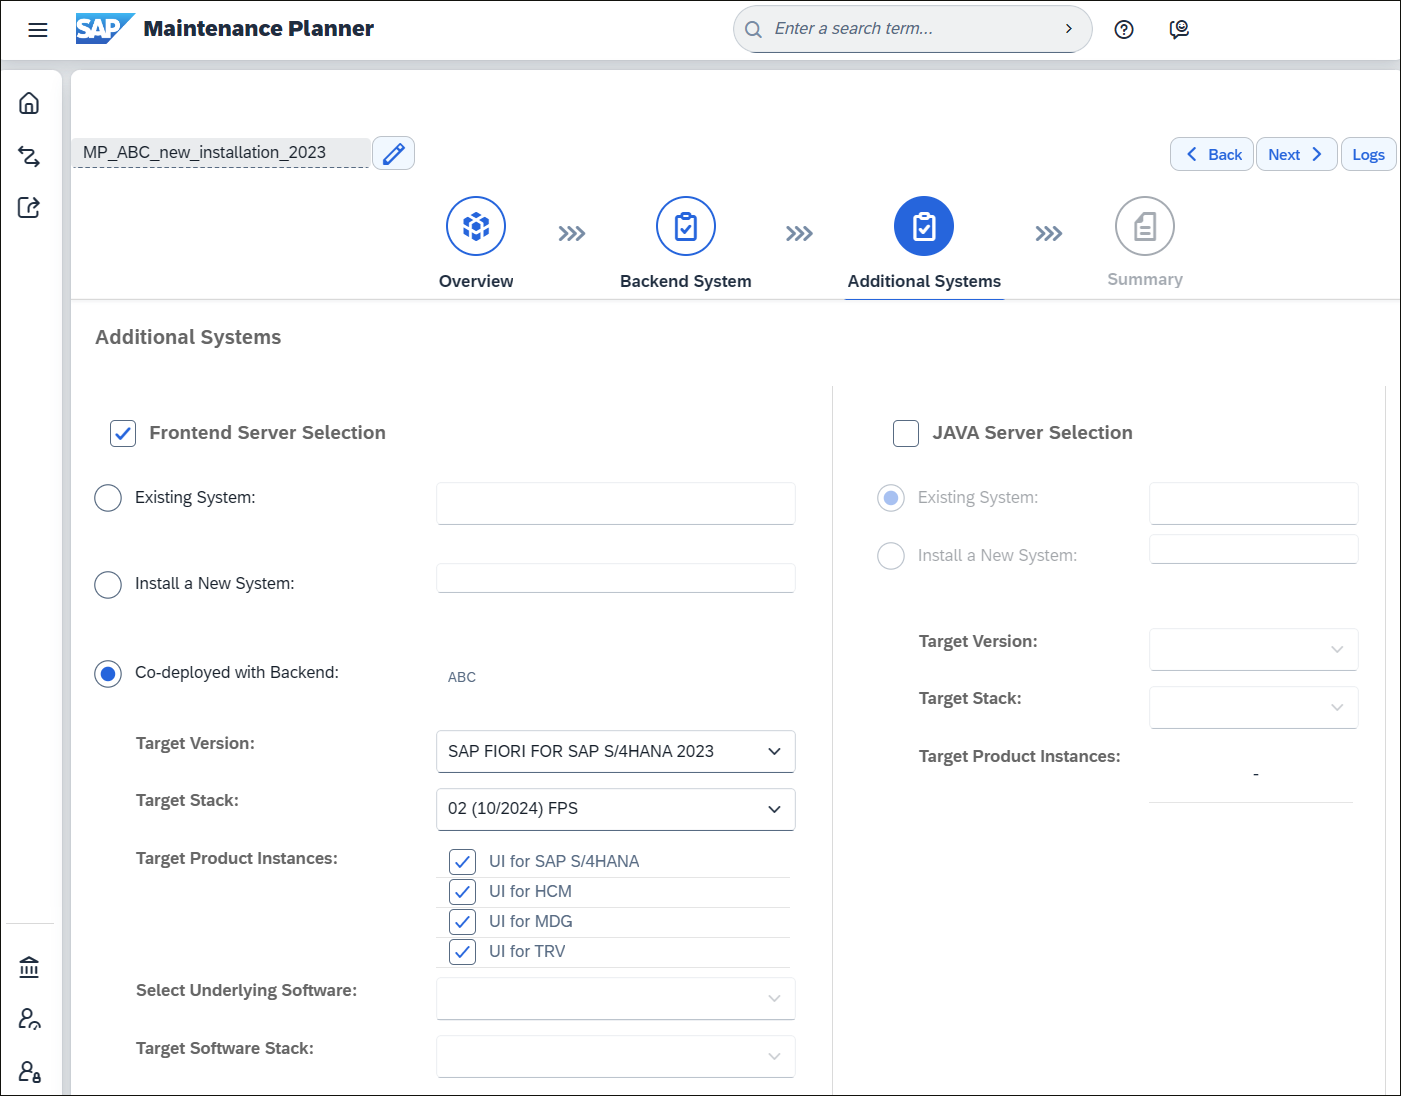Select frontend Install a New System radio

pyautogui.click(x=108, y=584)
